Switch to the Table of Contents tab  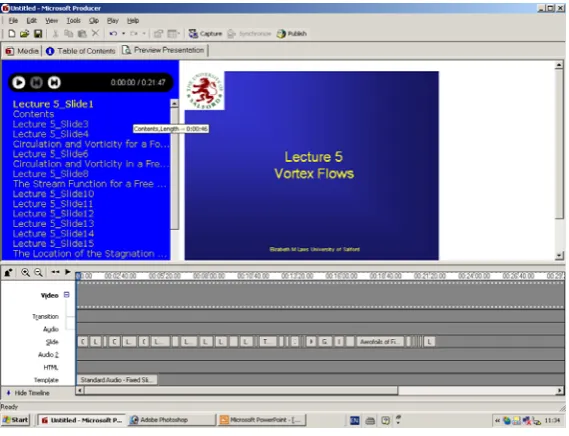click(x=81, y=51)
